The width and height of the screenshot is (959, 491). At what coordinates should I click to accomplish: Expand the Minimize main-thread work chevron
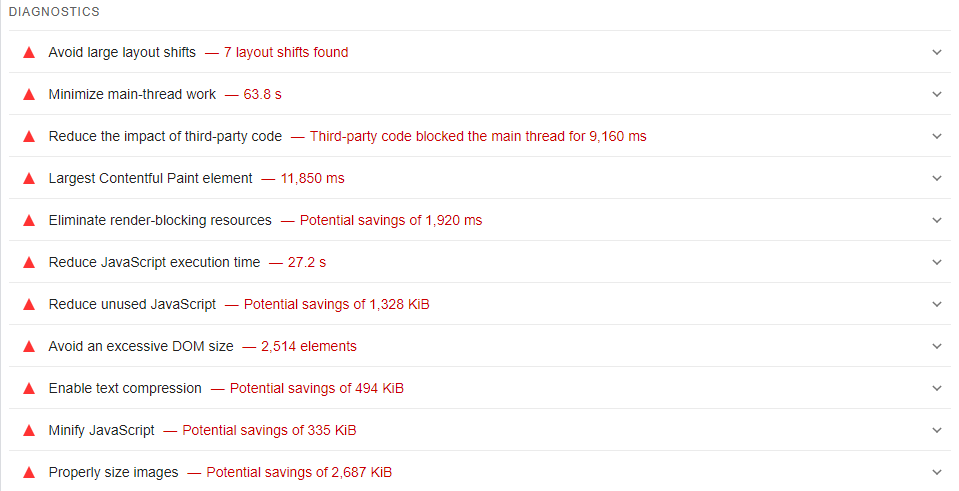pos(937,94)
